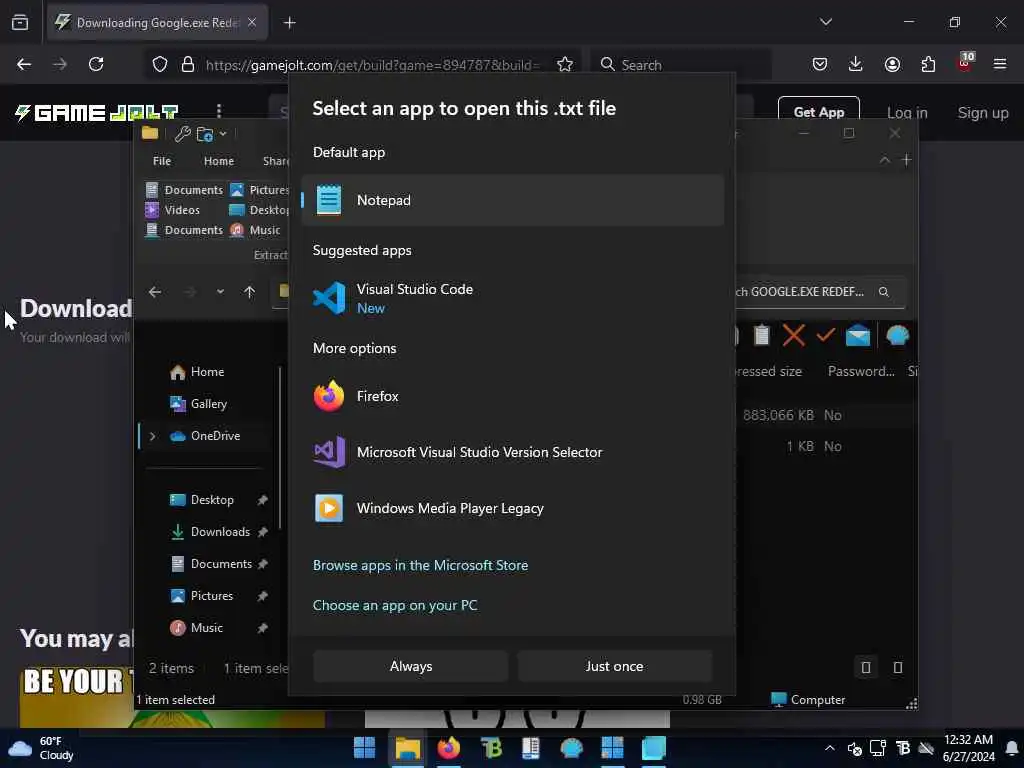This screenshot has width=1024, height=768.
Task: Open the Firefox hamburger menu
Action: 1000,64
